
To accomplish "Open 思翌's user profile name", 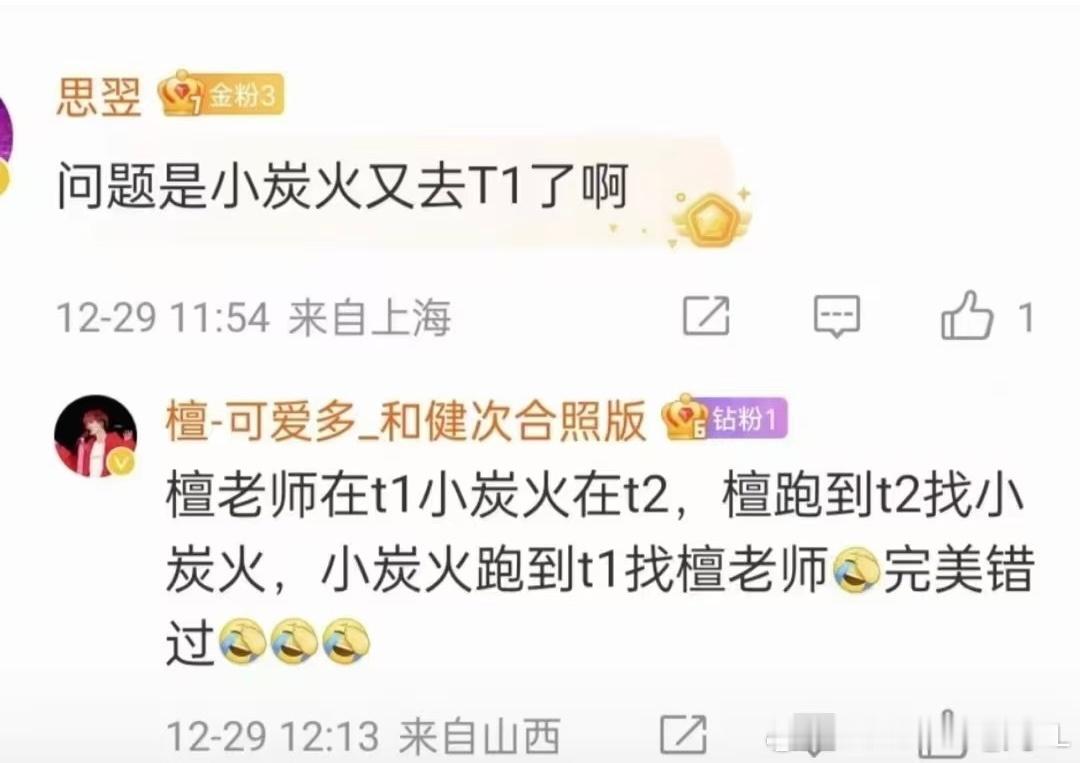I will 98,96.
